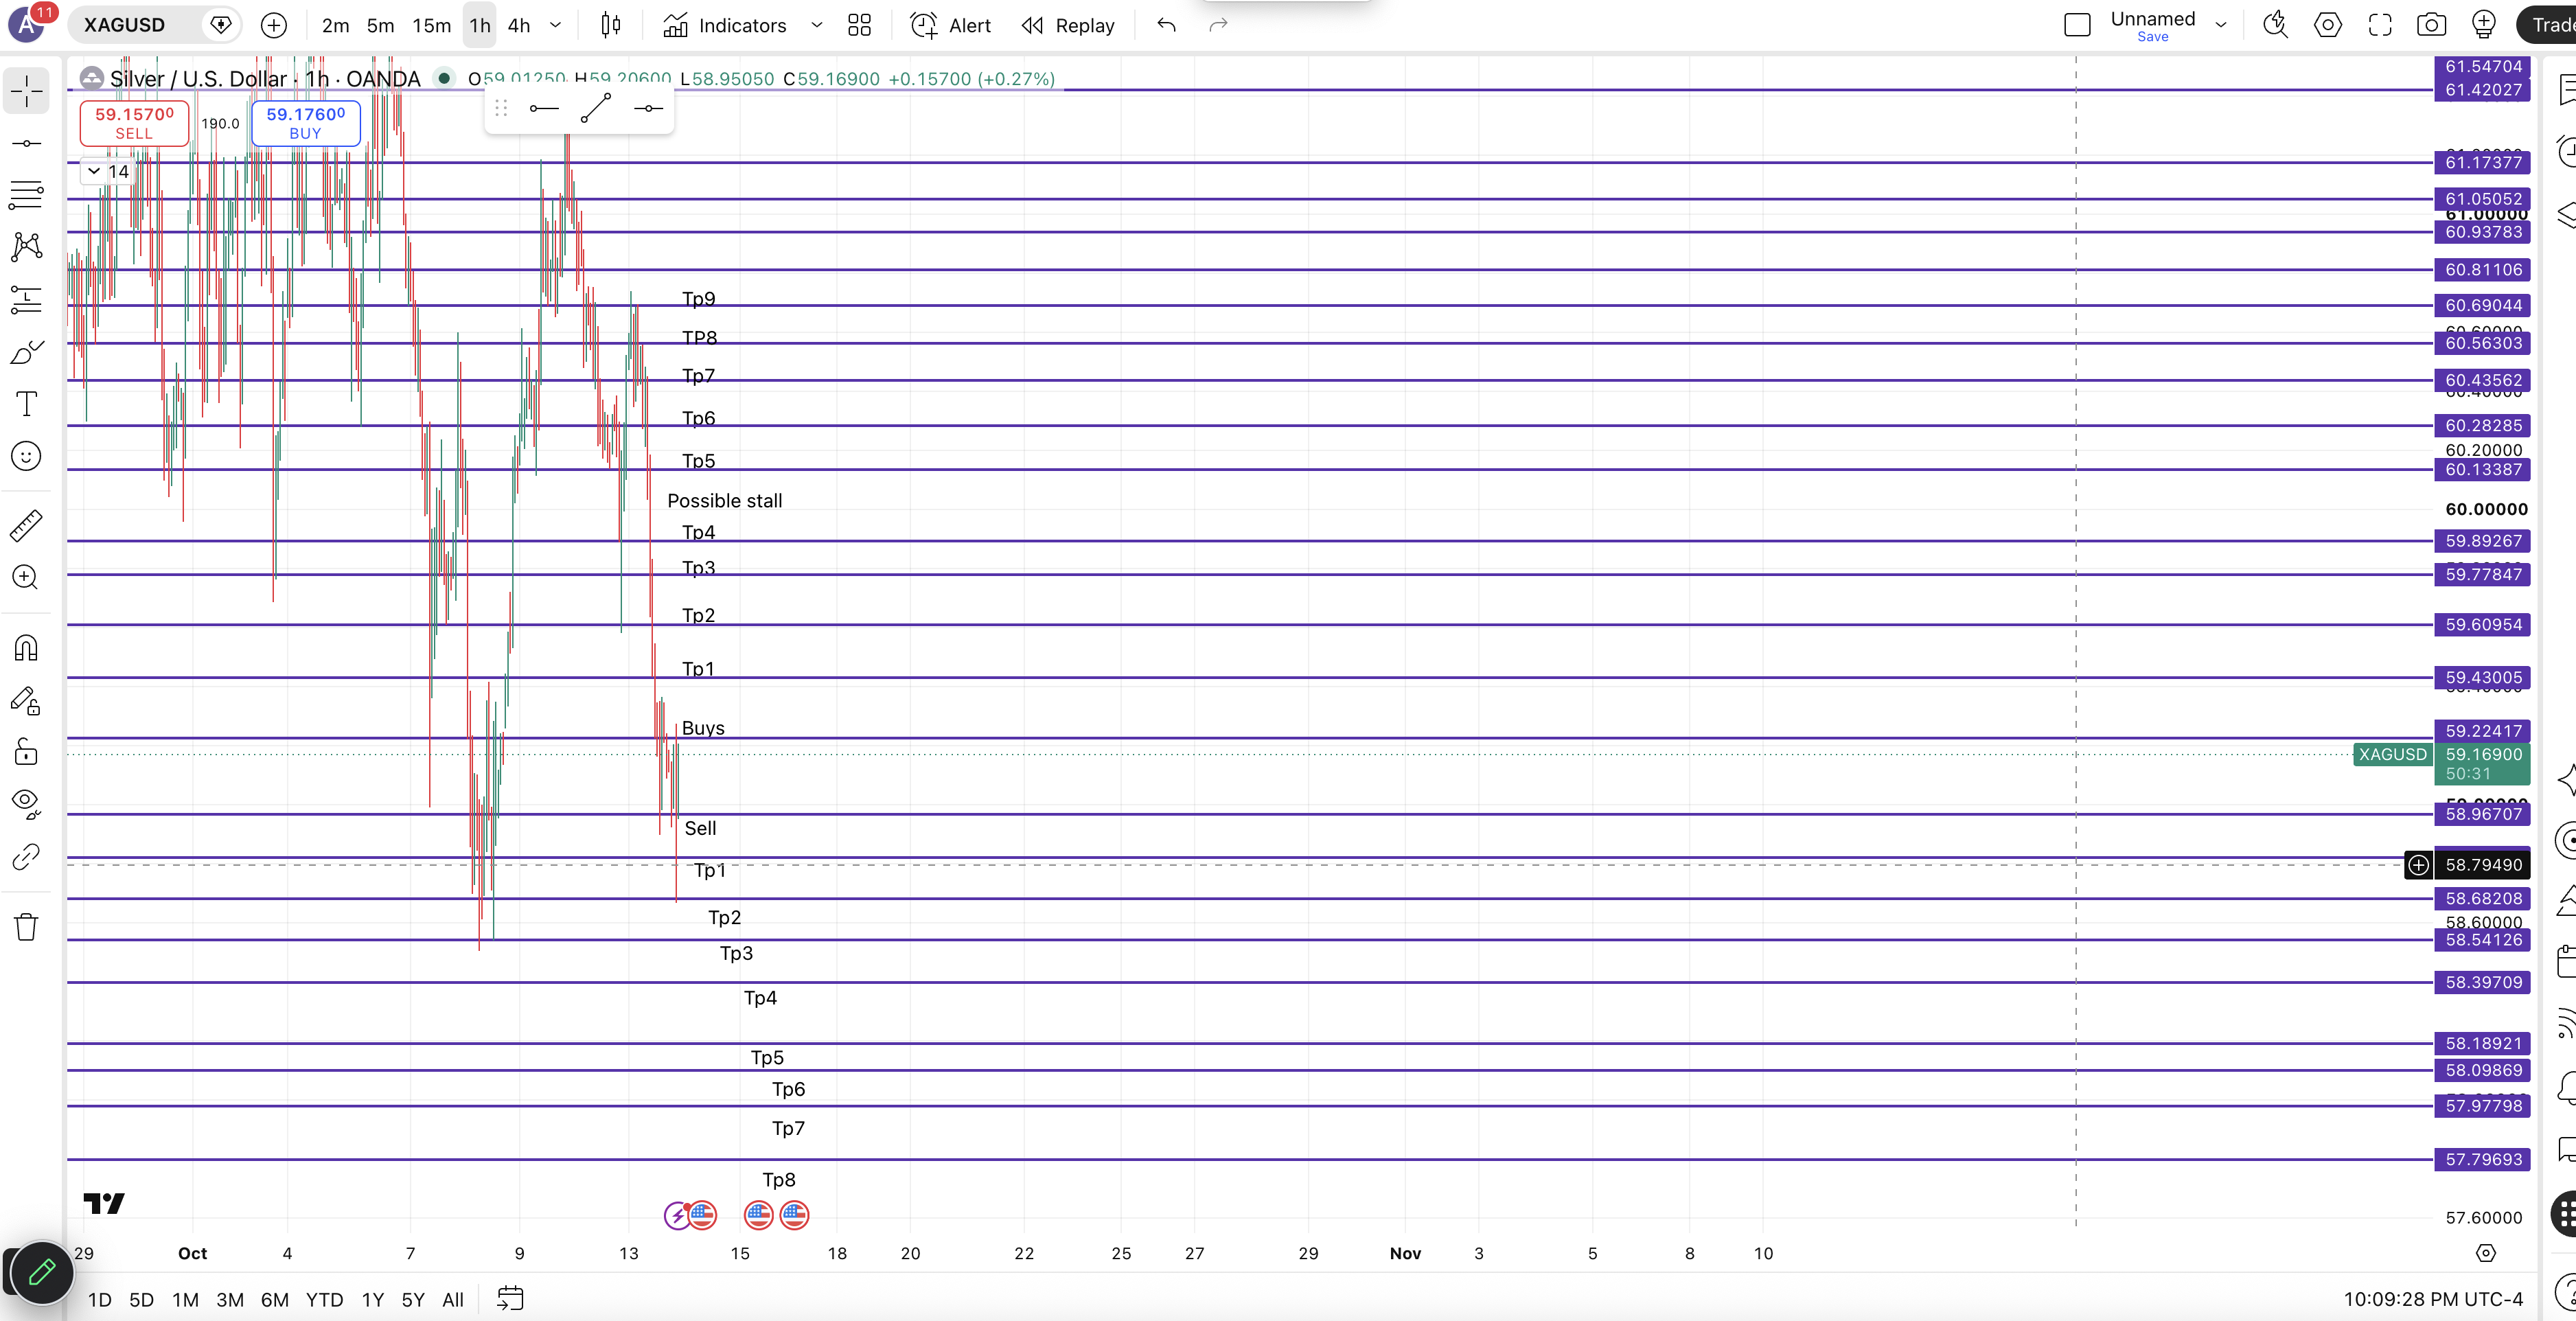Select the text annotation tool
2576x1321 pixels.
[x=27, y=404]
